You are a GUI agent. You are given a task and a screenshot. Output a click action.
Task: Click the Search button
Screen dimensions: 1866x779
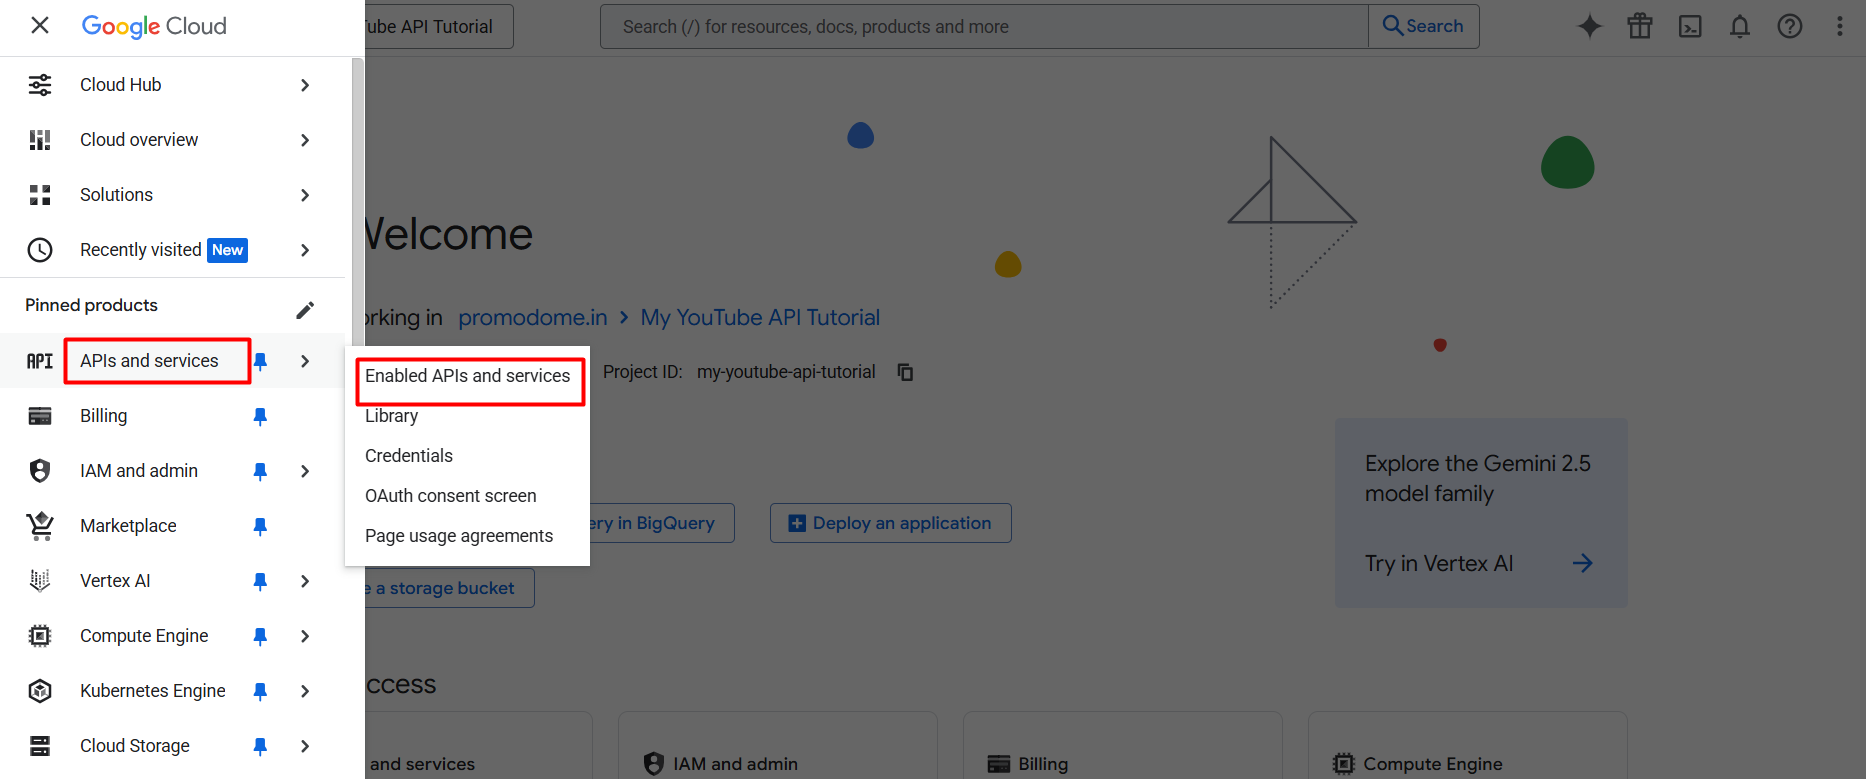(1423, 26)
